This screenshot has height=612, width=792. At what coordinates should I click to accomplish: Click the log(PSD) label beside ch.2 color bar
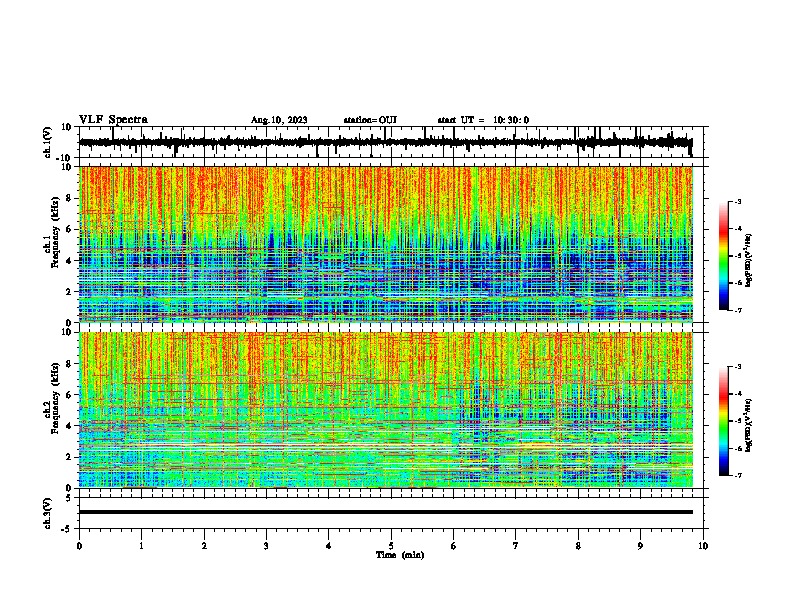pyautogui.click(x=748, y=425)
